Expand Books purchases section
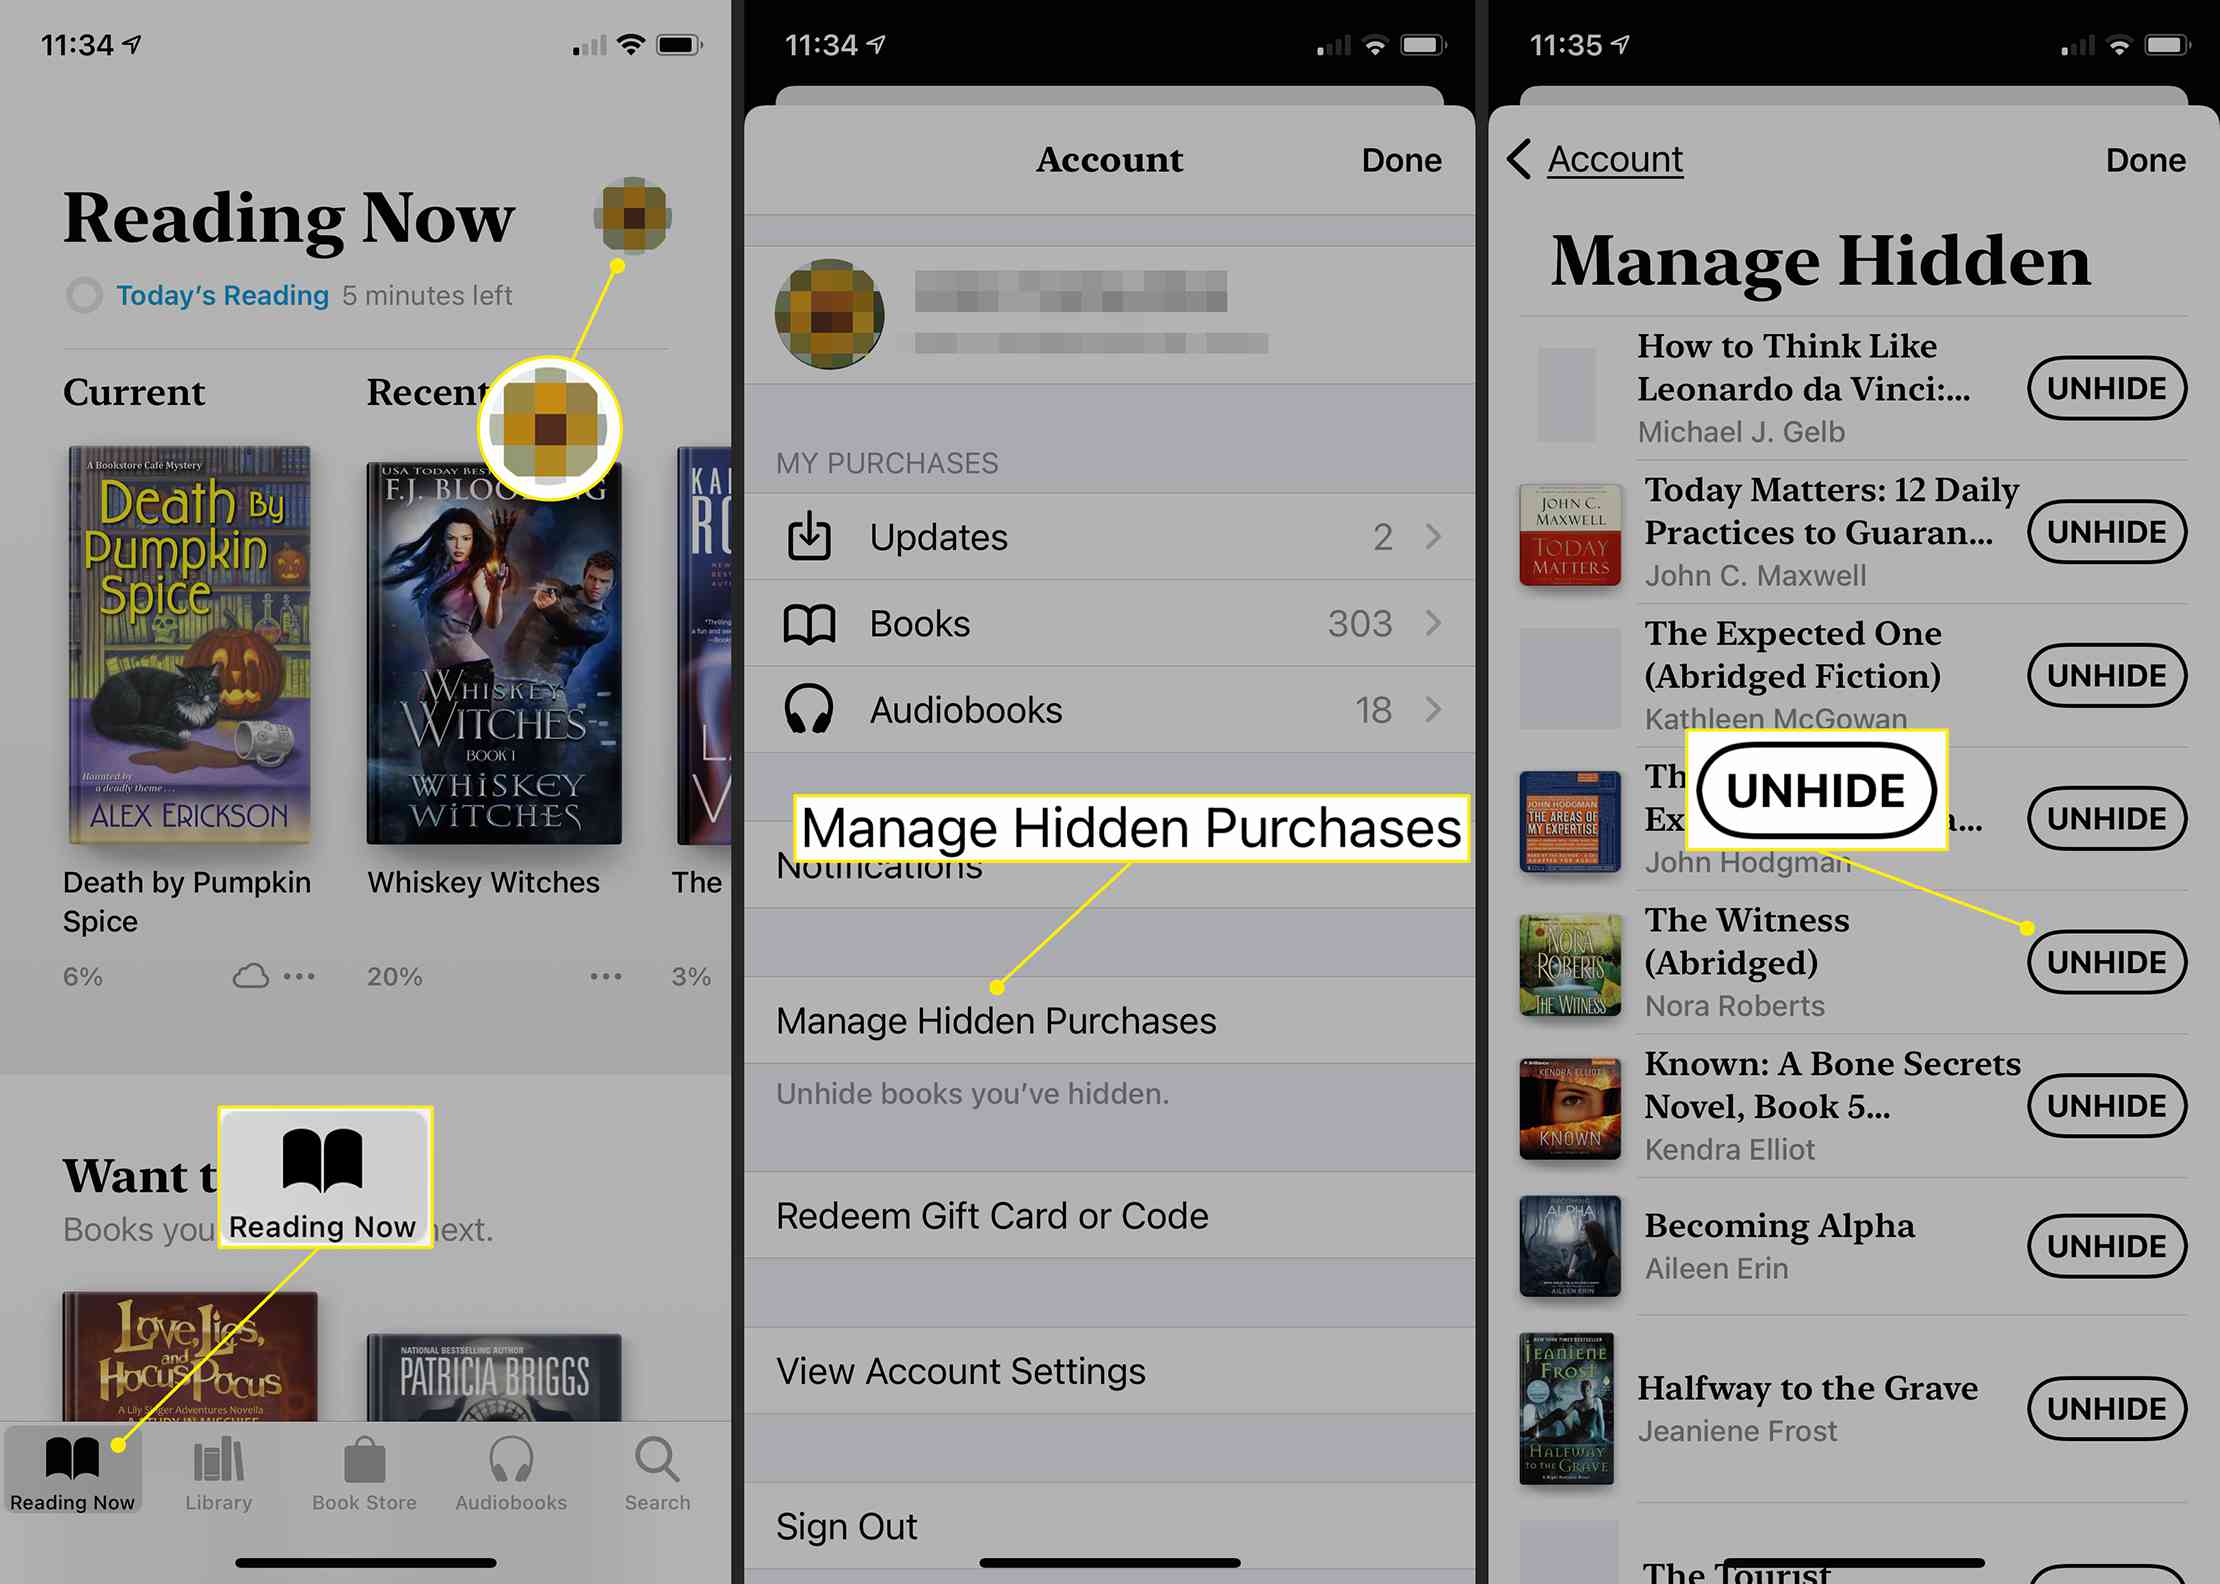2220x1584 pixels. [x=1109, y=622]
